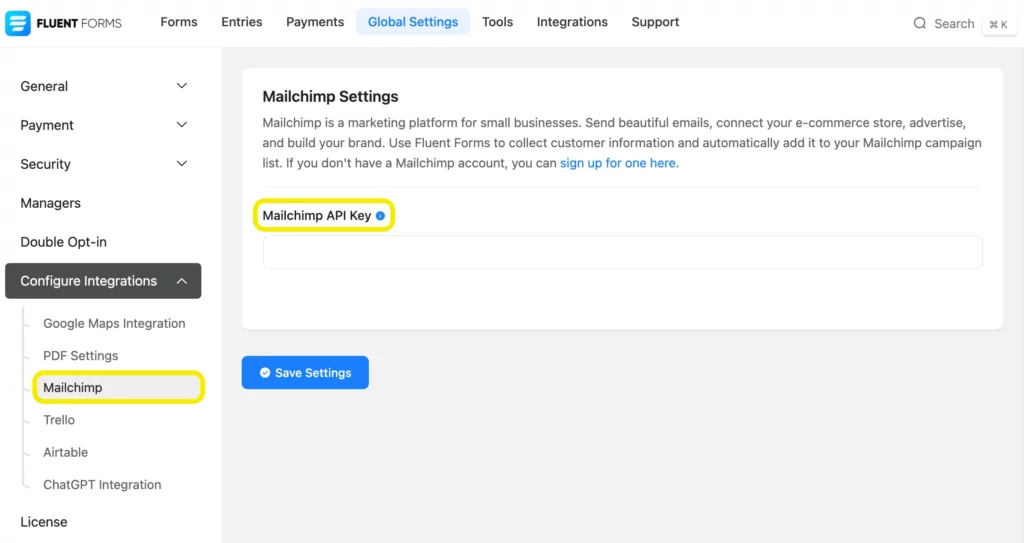Open the Tools menu

(x=498, y=22)
